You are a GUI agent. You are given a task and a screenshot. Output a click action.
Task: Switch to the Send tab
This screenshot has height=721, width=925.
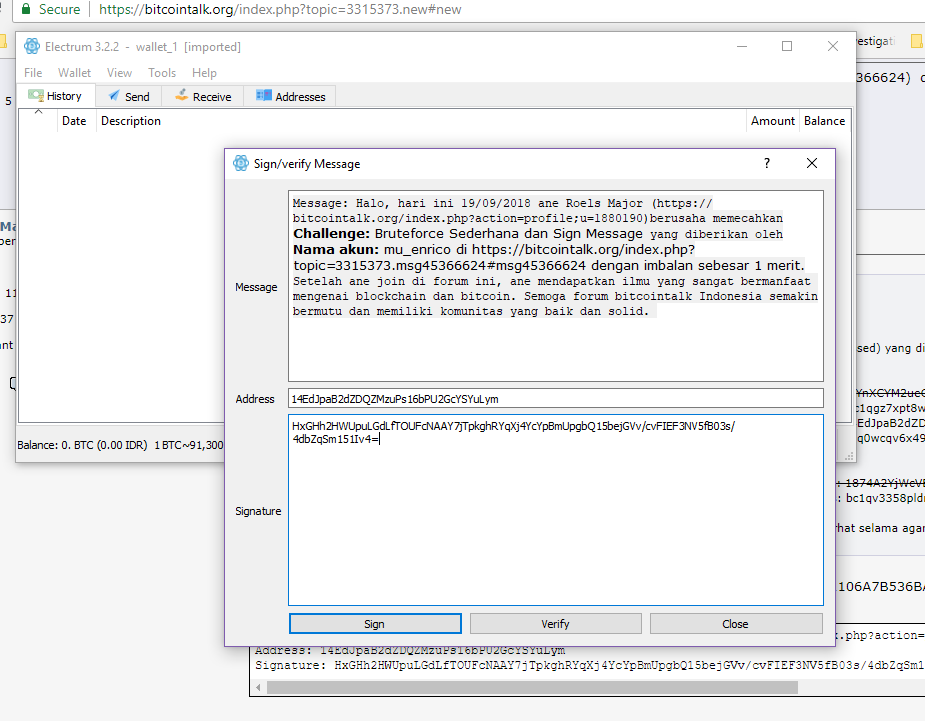(129, 96)
